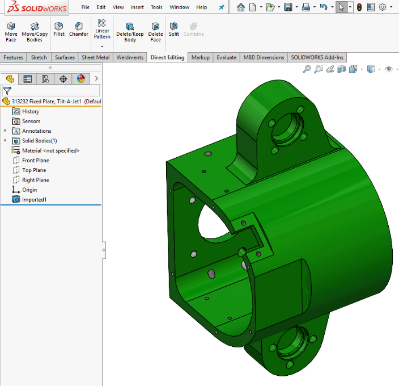Open the Print dropdown arrow

314,7
